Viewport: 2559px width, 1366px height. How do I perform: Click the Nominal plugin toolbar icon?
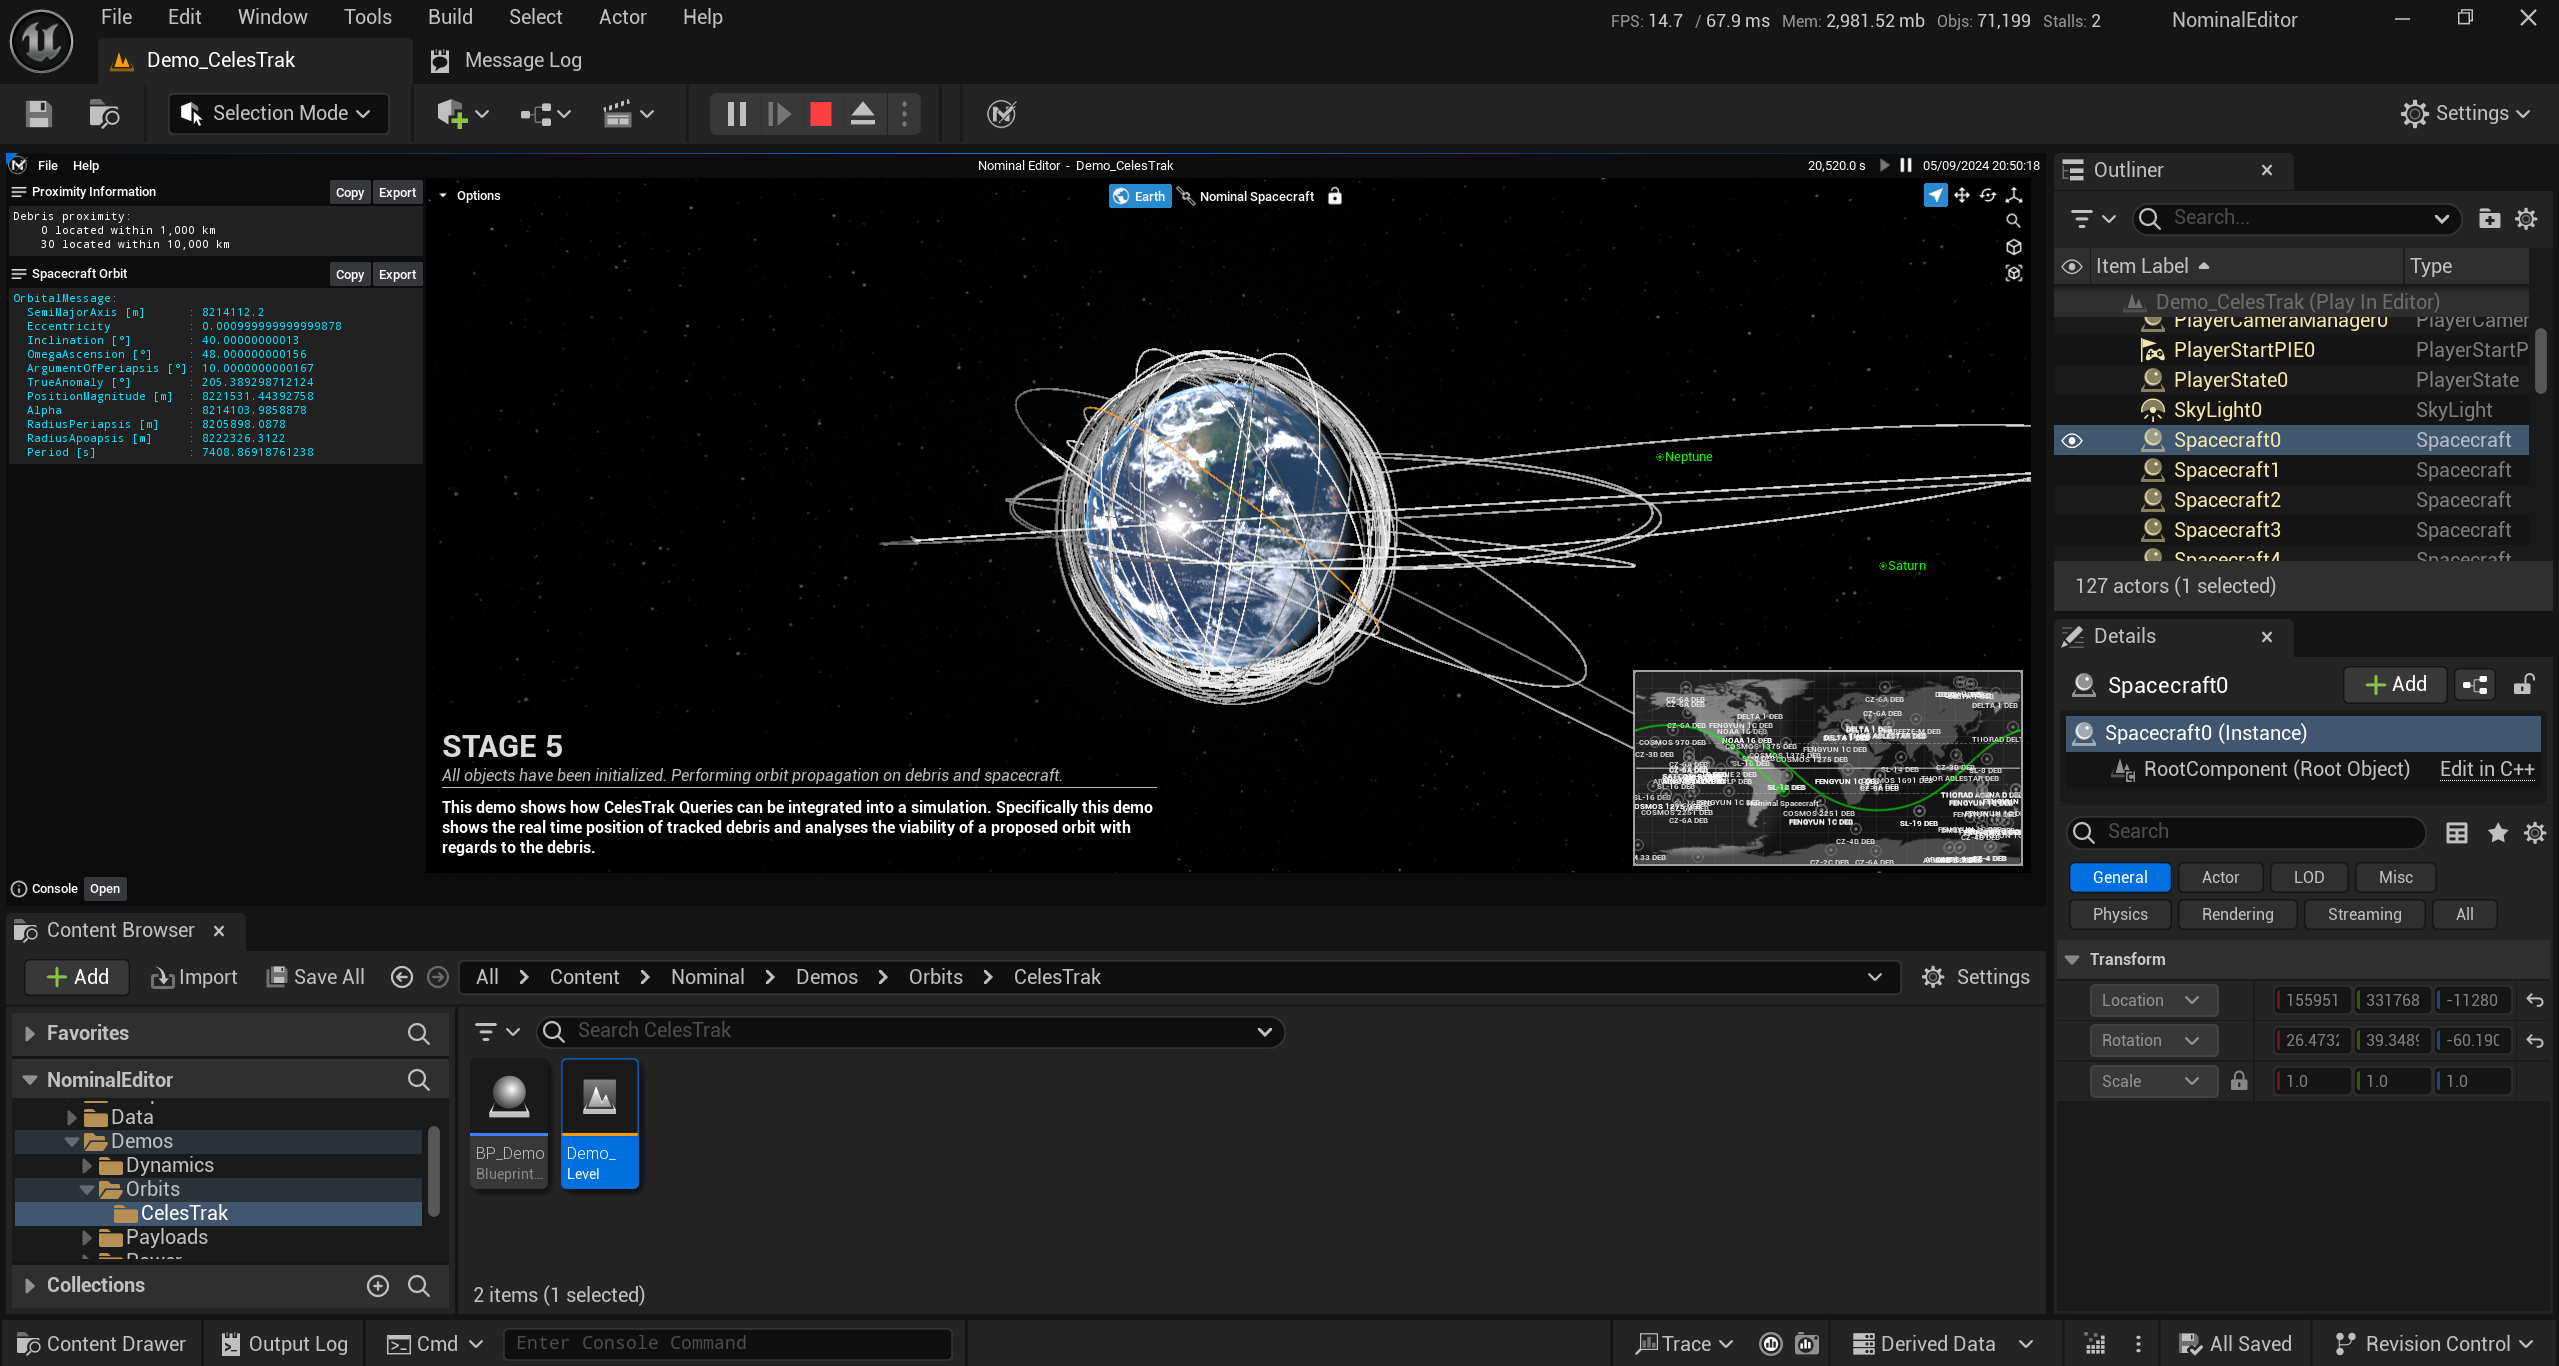(x=1002, y=114)
